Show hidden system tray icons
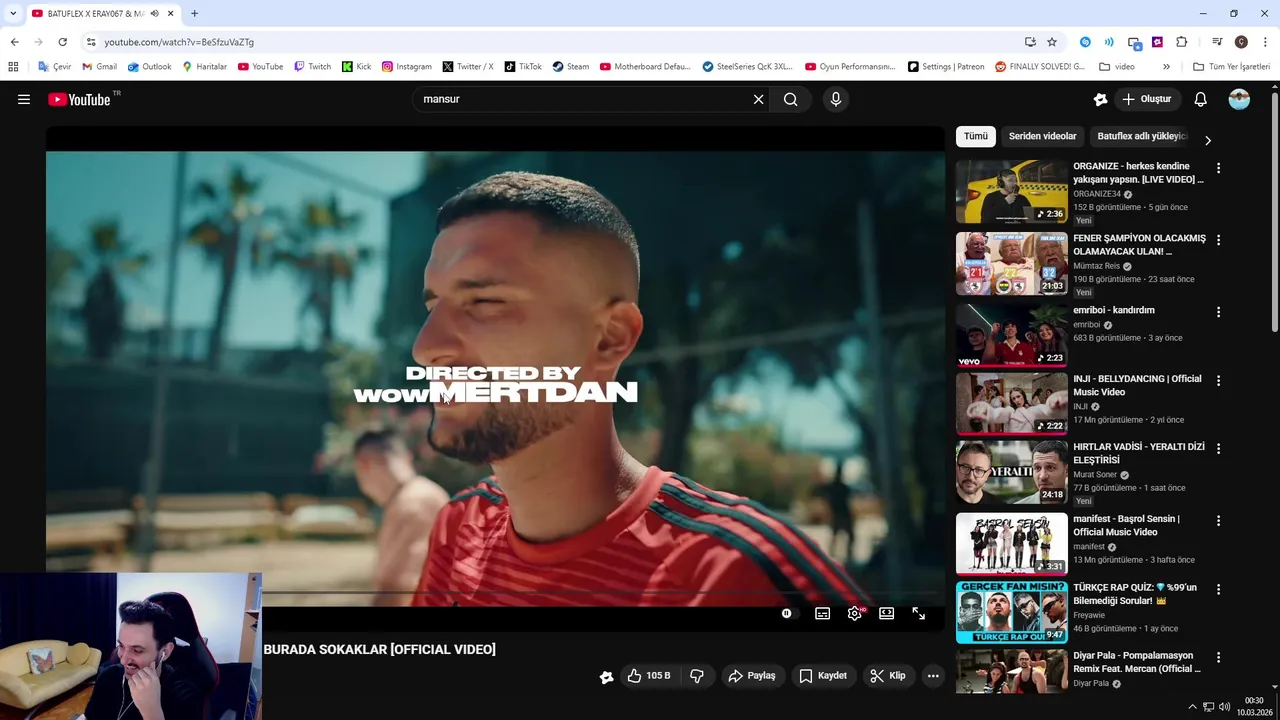The image size is (1280, 720). point(1192,707)
